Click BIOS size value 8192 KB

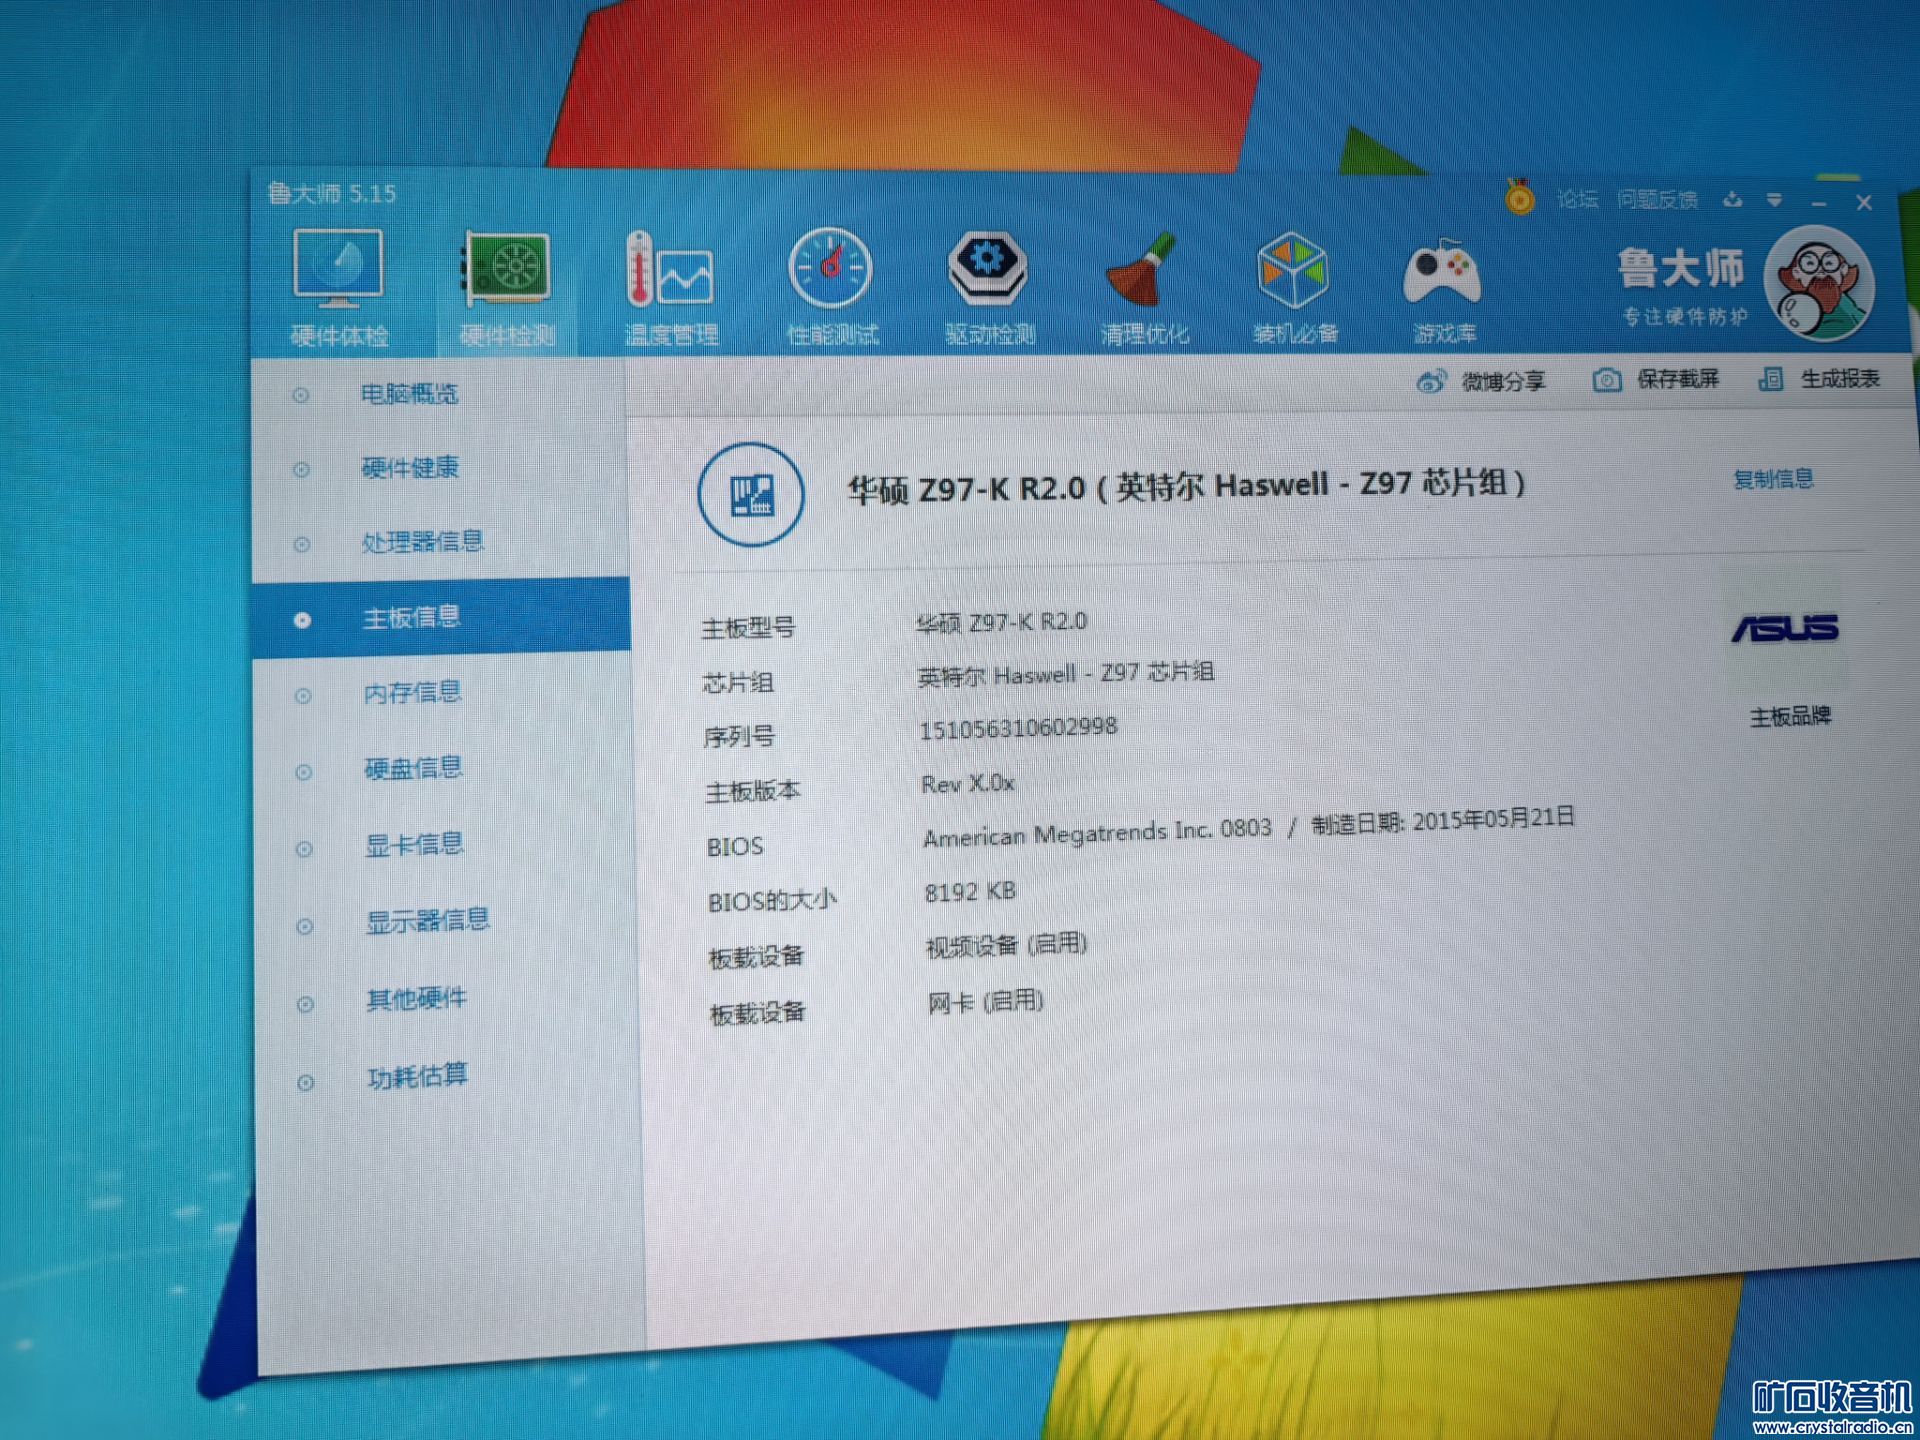(970, 891)
